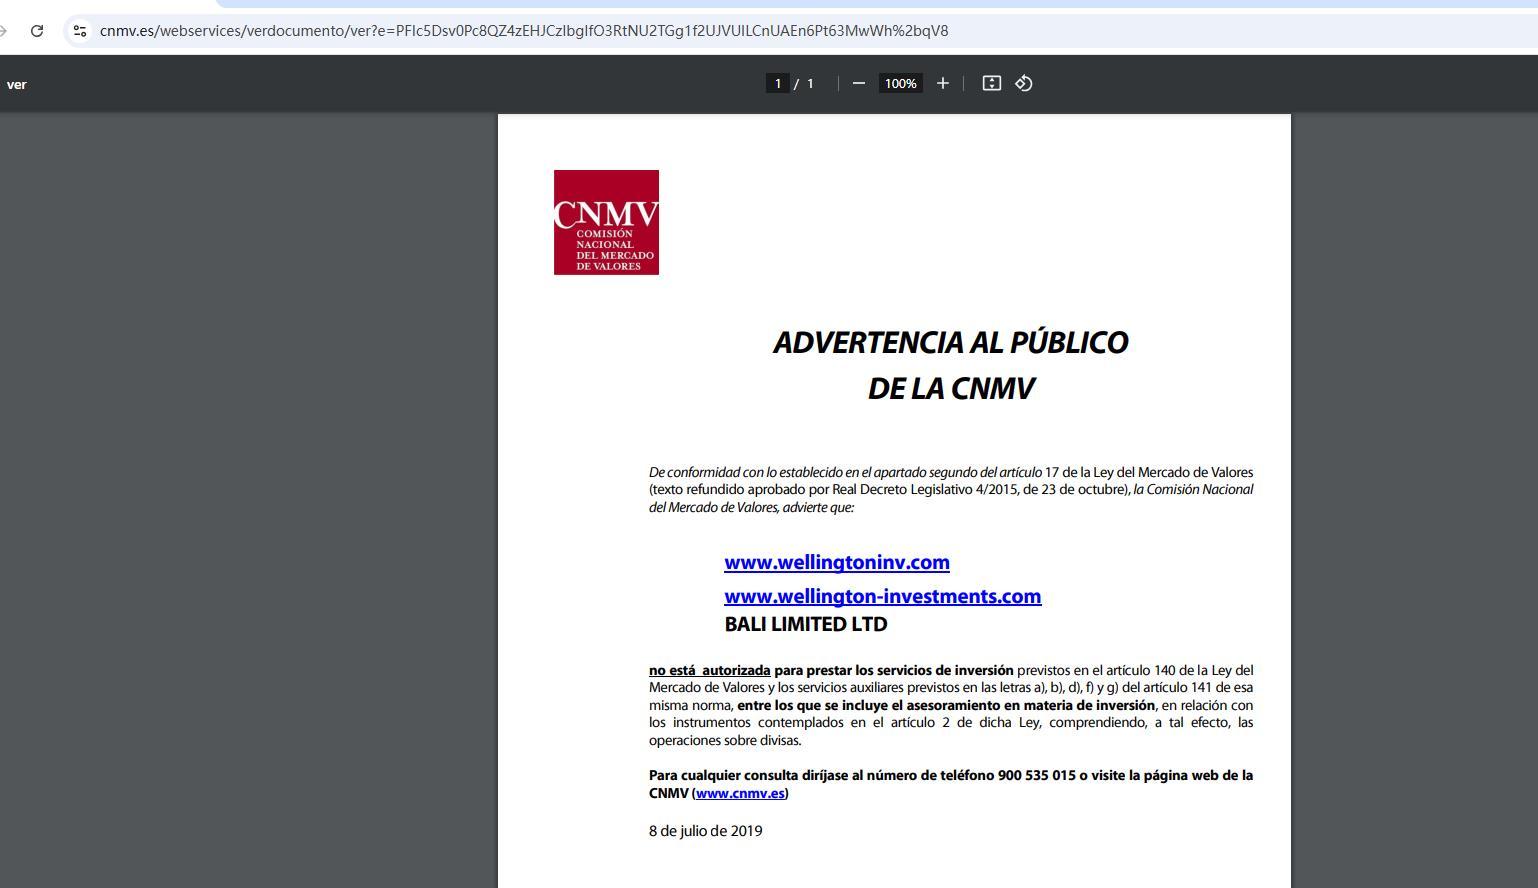The image size is (1538, 888).
Task: Follow the www.cnmv.es link
Action: tap(740, 793)
